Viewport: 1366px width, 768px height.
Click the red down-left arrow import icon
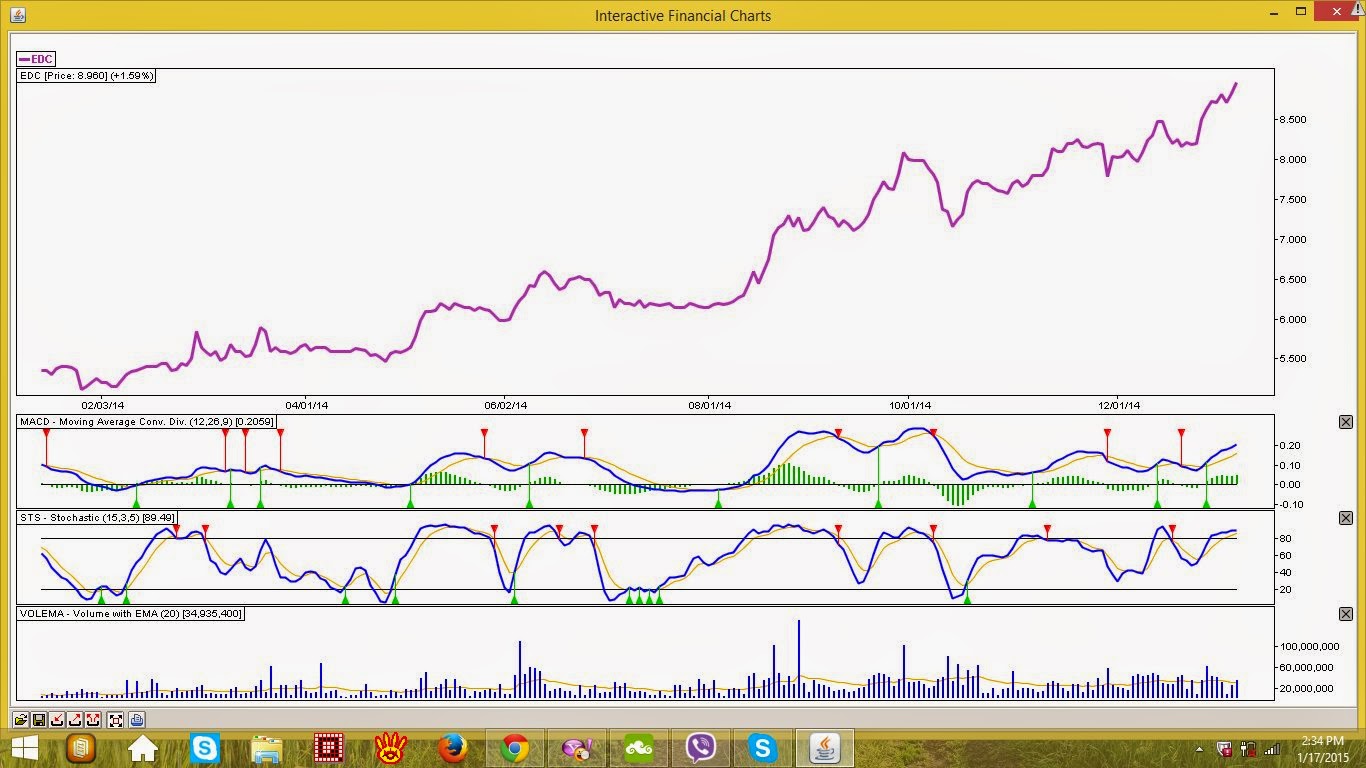point(57,719)
